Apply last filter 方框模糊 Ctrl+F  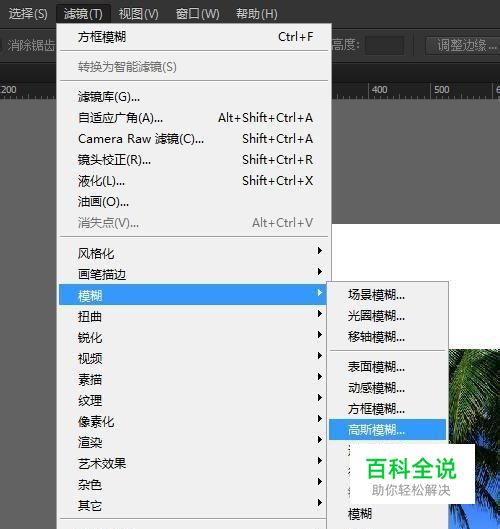[x=194, y=37]
